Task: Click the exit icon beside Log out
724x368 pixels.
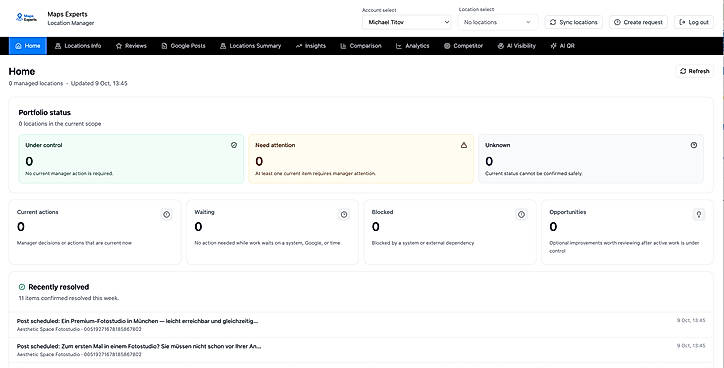Action: click(x=682, y=22)
